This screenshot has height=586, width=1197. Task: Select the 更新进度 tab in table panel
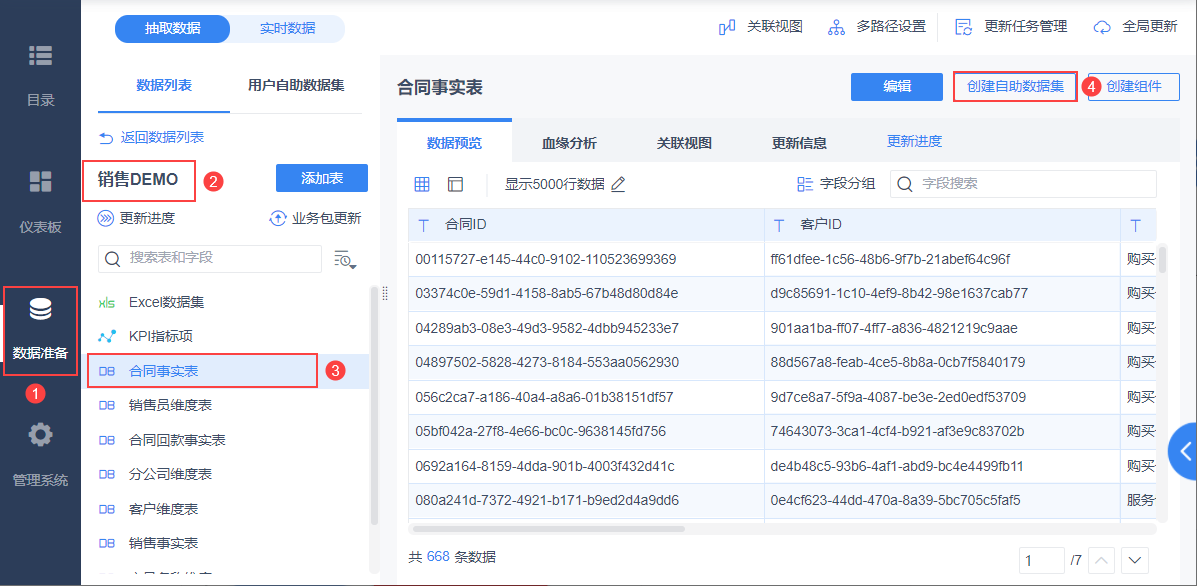tap(914, 141)
